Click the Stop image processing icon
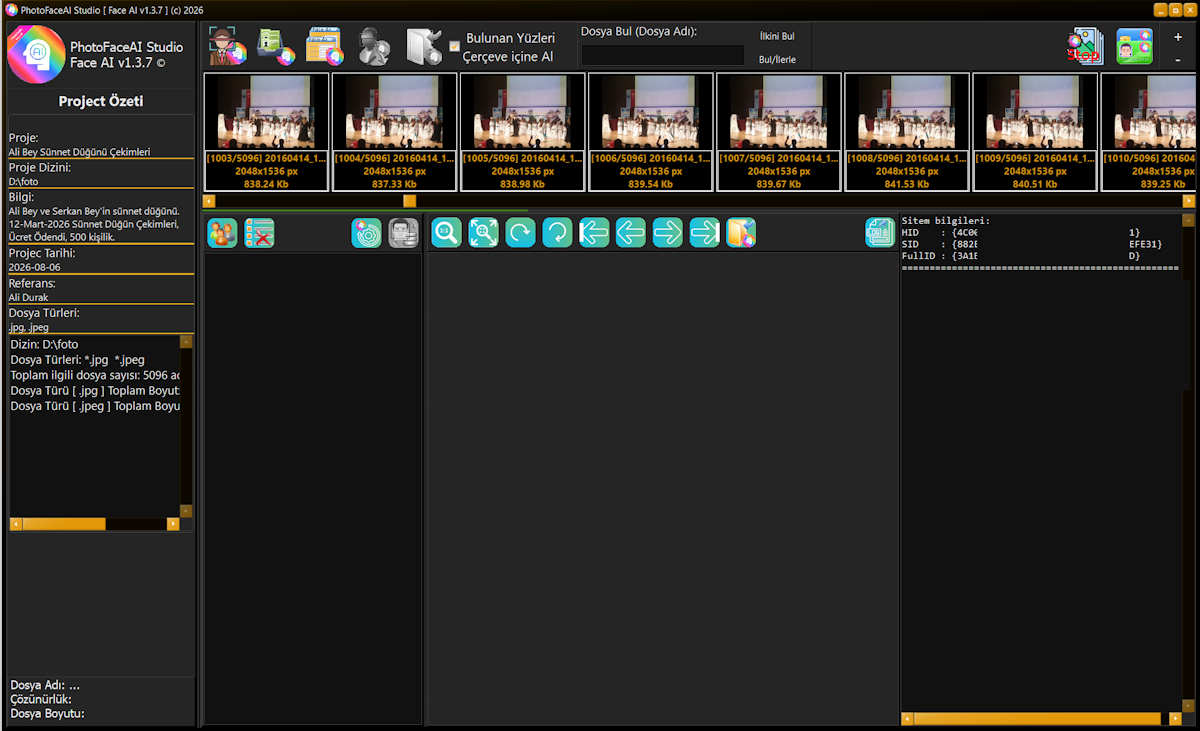The image size is (1200, 731). [x=1085, y=46]
